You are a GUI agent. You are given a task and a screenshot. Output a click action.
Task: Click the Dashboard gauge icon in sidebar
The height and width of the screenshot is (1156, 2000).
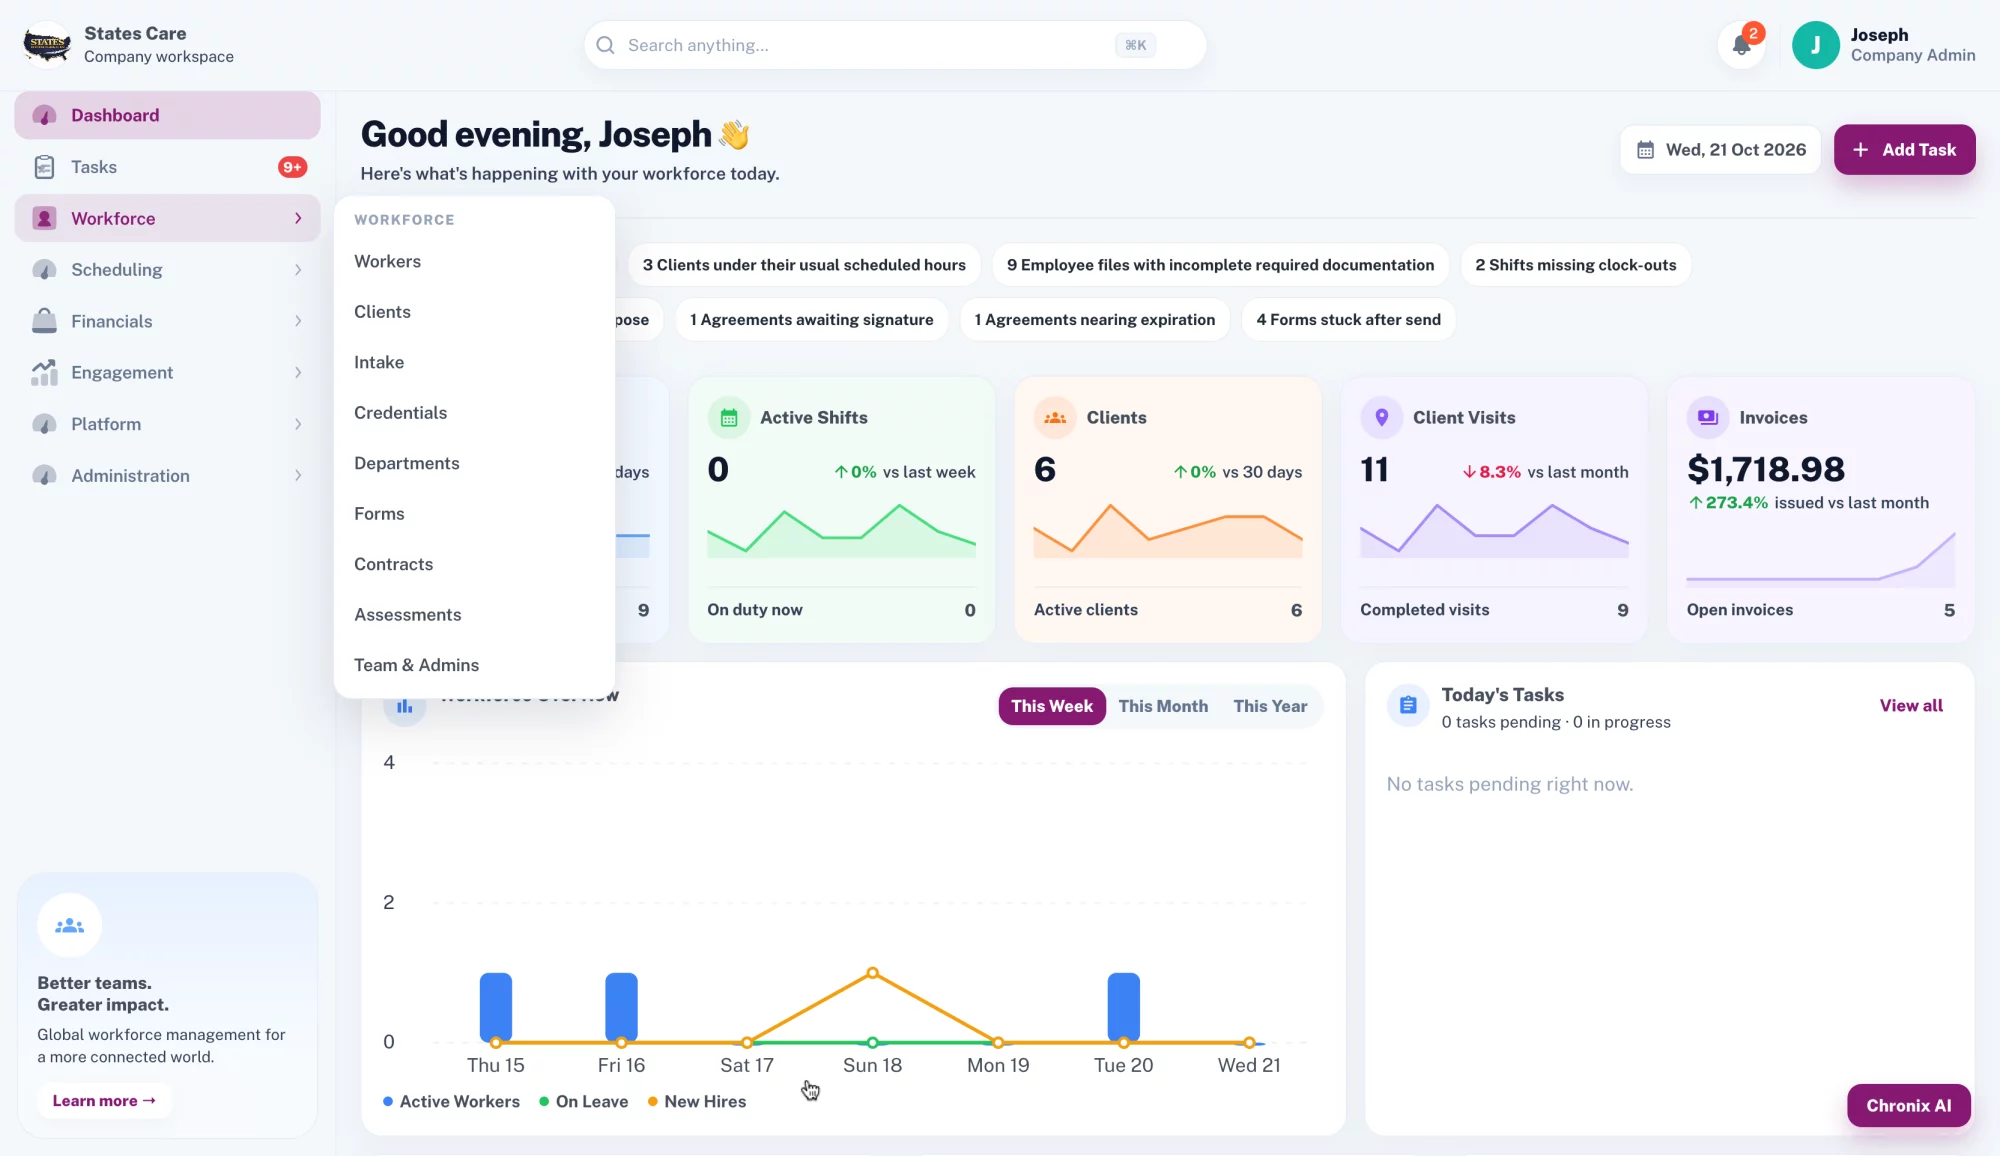44,115
